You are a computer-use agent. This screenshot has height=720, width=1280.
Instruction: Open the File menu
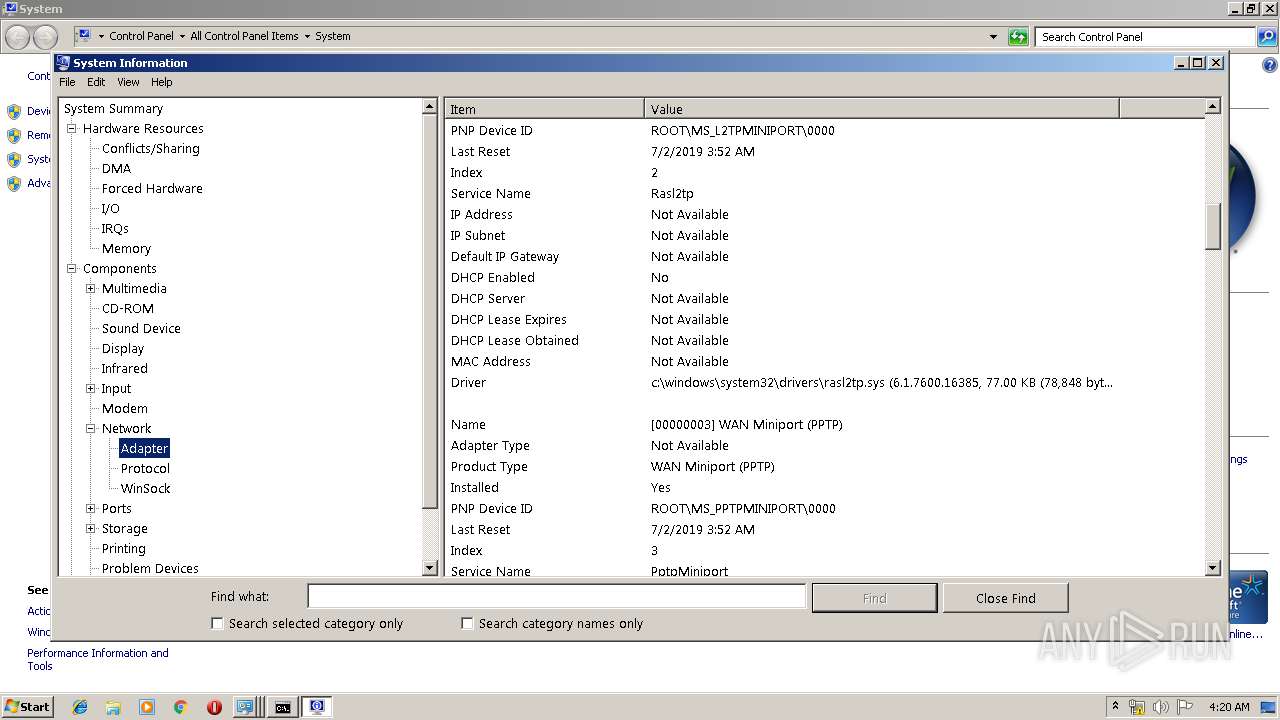(67, 82)
